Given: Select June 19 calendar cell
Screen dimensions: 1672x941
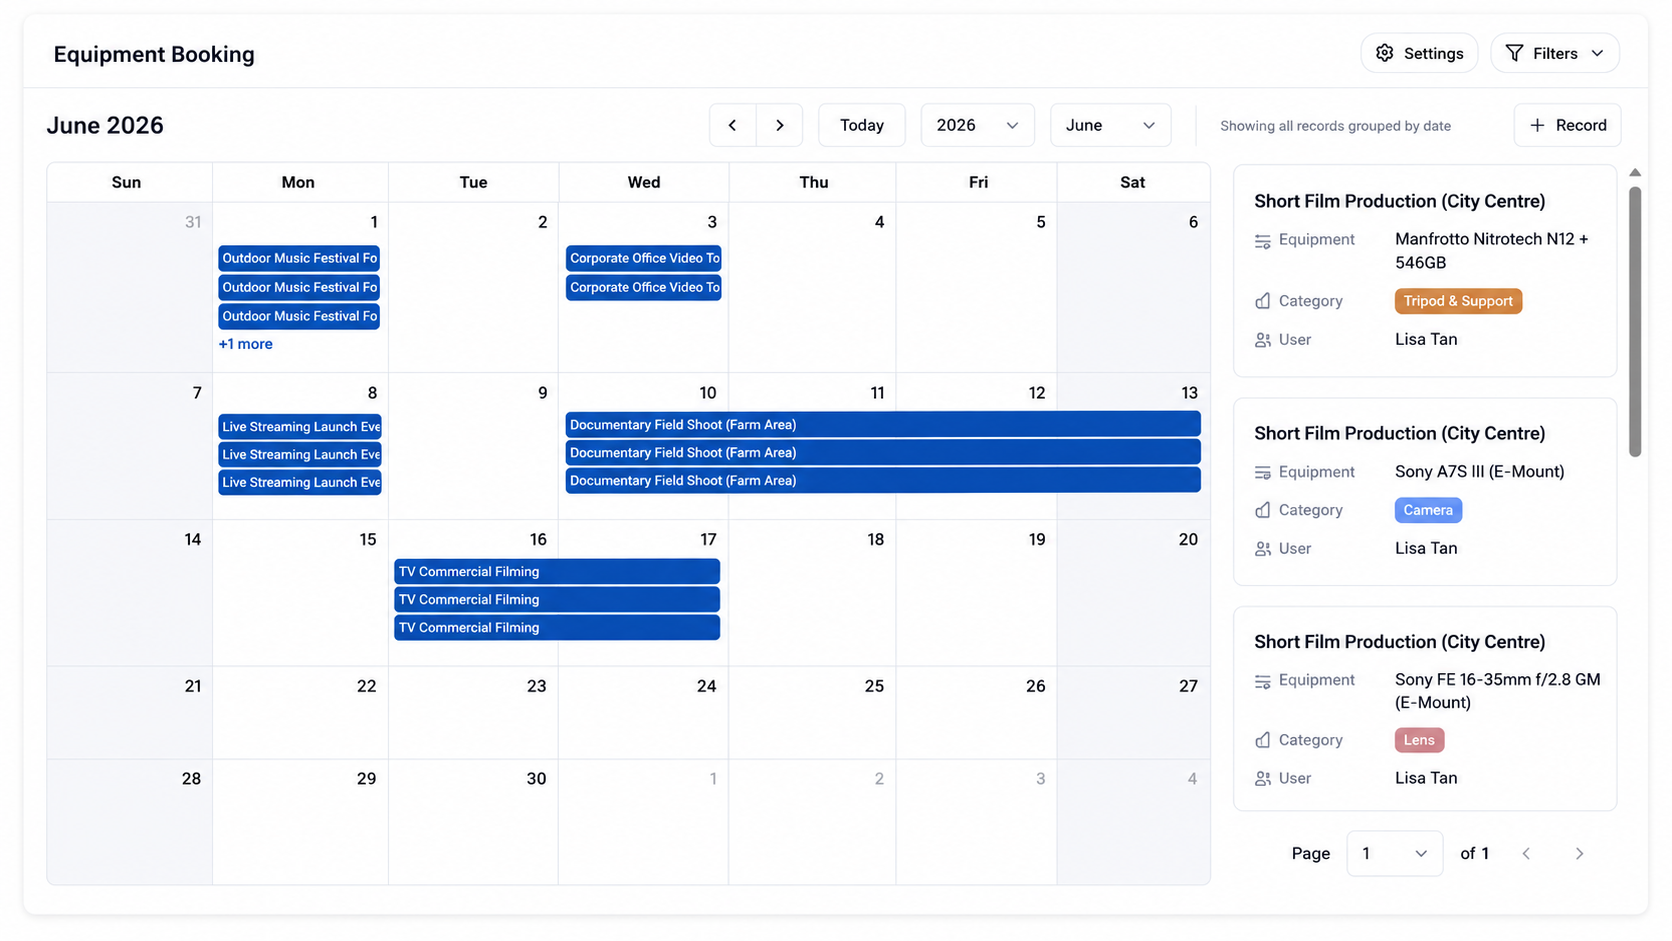Looking at the screenshot, I should [x=977, y=592].
